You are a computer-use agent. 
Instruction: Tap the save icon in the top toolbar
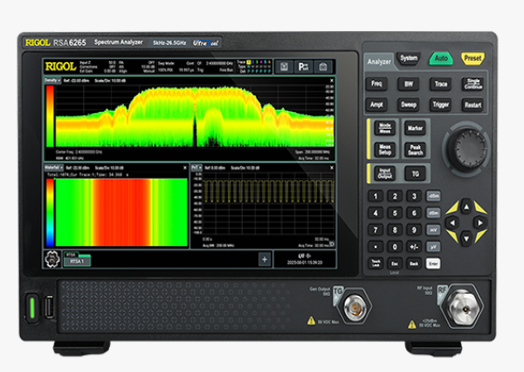(284, 67)
